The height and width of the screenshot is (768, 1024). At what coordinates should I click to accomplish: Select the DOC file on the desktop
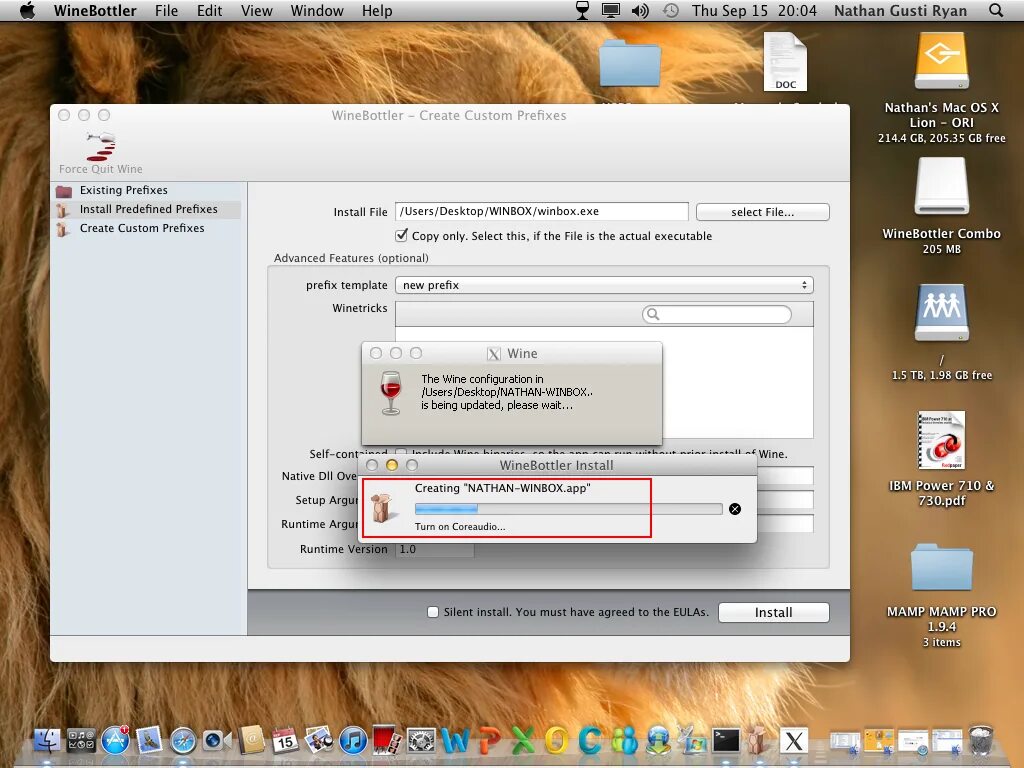point(786,62)
